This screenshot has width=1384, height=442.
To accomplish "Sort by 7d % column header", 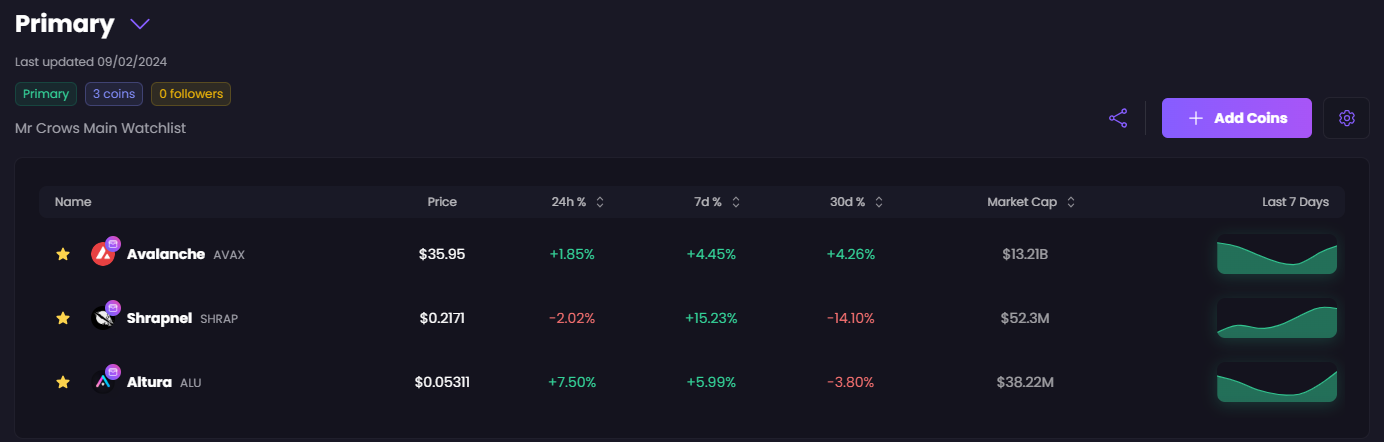I will click(708, 202).
